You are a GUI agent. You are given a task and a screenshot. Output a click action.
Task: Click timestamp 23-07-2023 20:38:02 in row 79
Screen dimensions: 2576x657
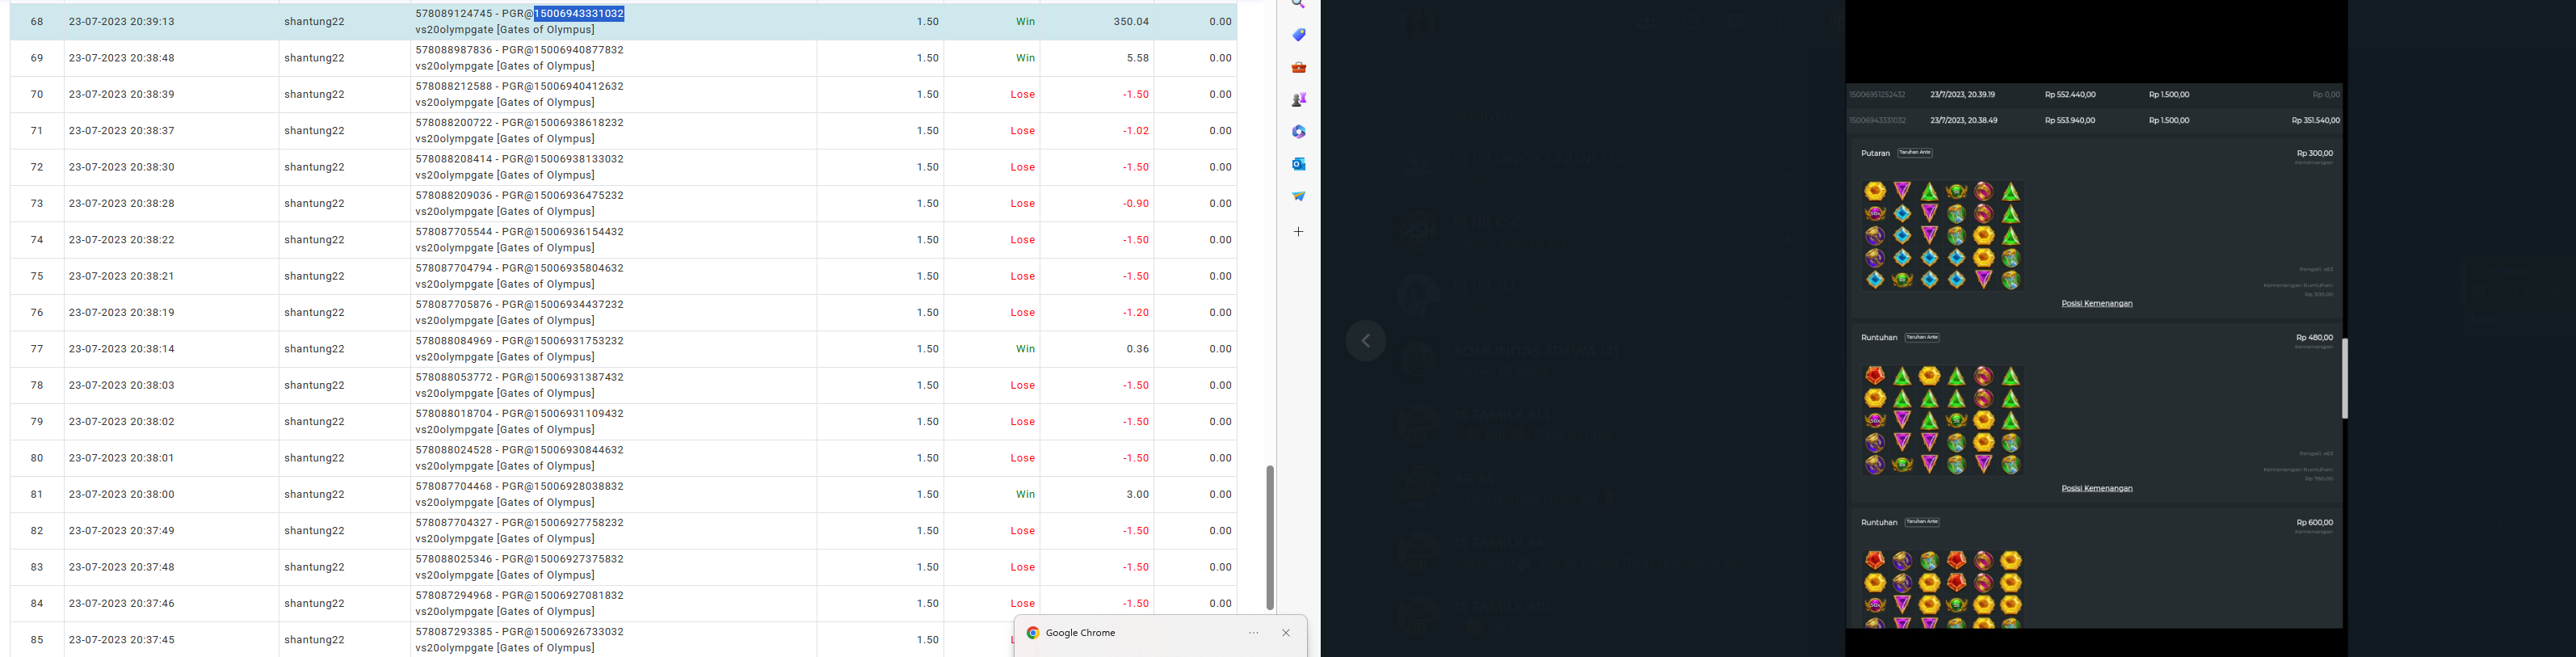pos(122,422)
